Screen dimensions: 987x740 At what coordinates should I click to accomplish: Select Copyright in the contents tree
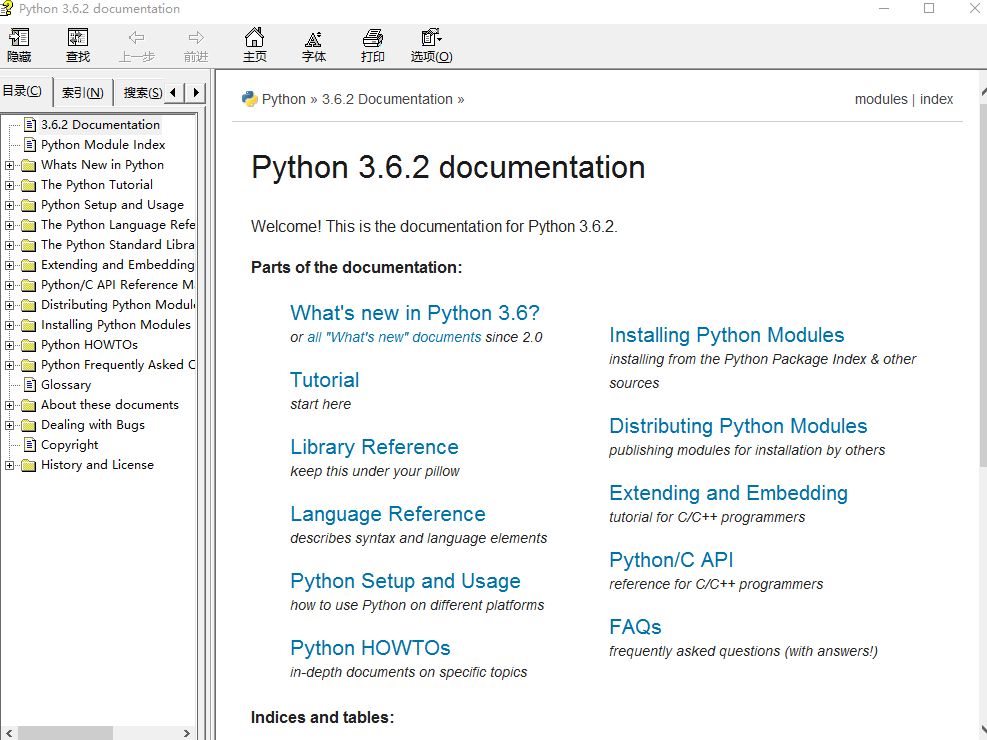pos(69,445)
